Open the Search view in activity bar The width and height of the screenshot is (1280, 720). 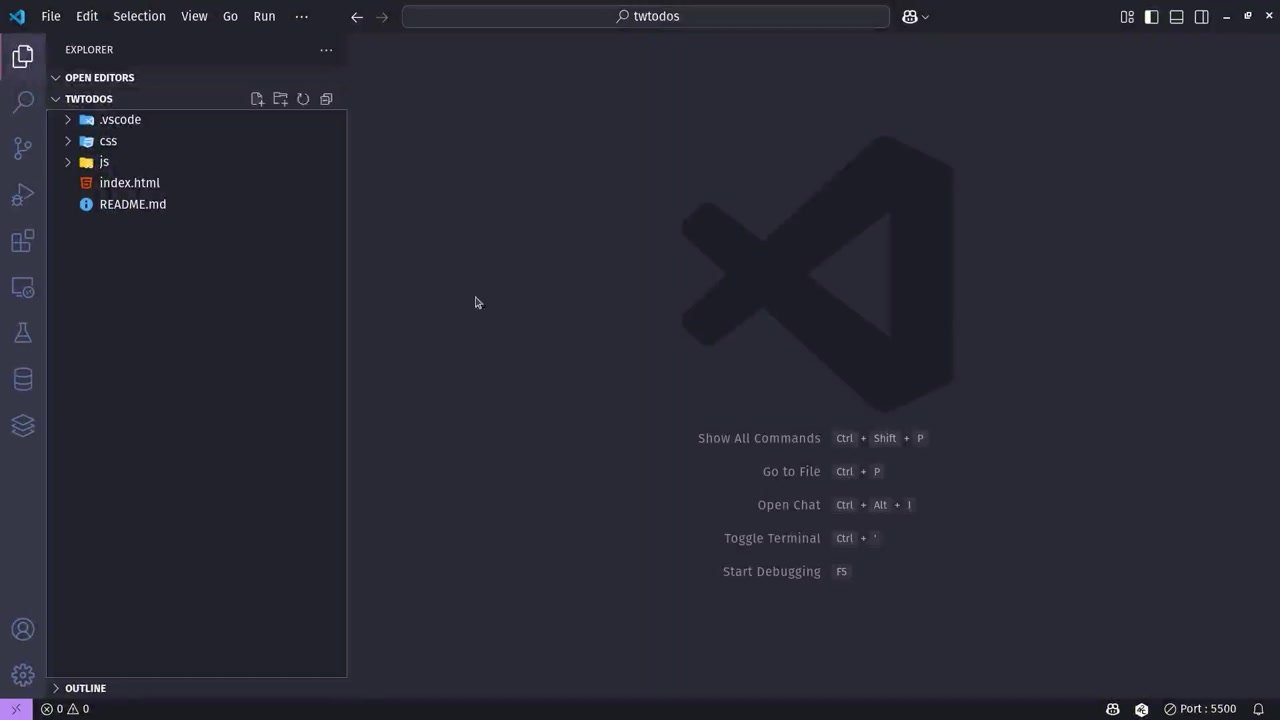(23, 102)
